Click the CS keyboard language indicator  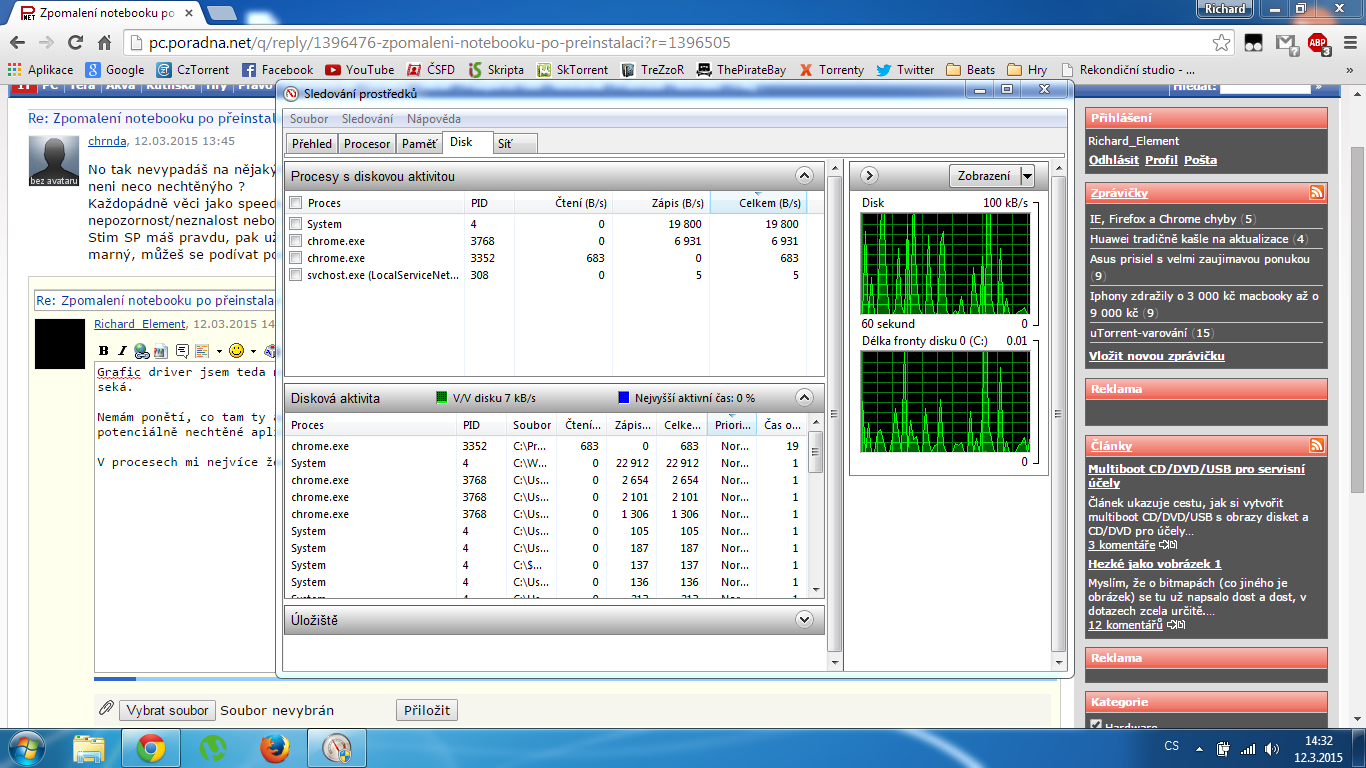point(1171,747)
